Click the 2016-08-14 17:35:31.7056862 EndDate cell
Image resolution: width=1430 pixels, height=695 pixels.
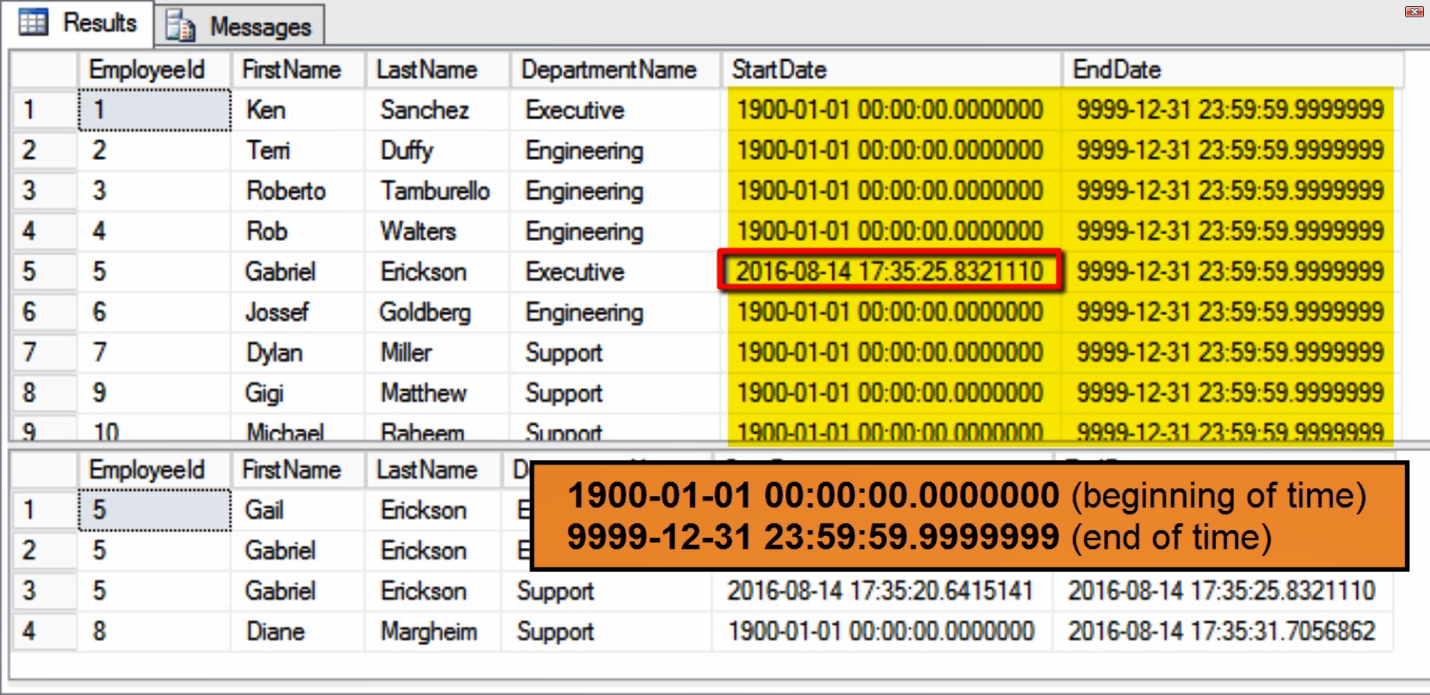pos(1222,632)
